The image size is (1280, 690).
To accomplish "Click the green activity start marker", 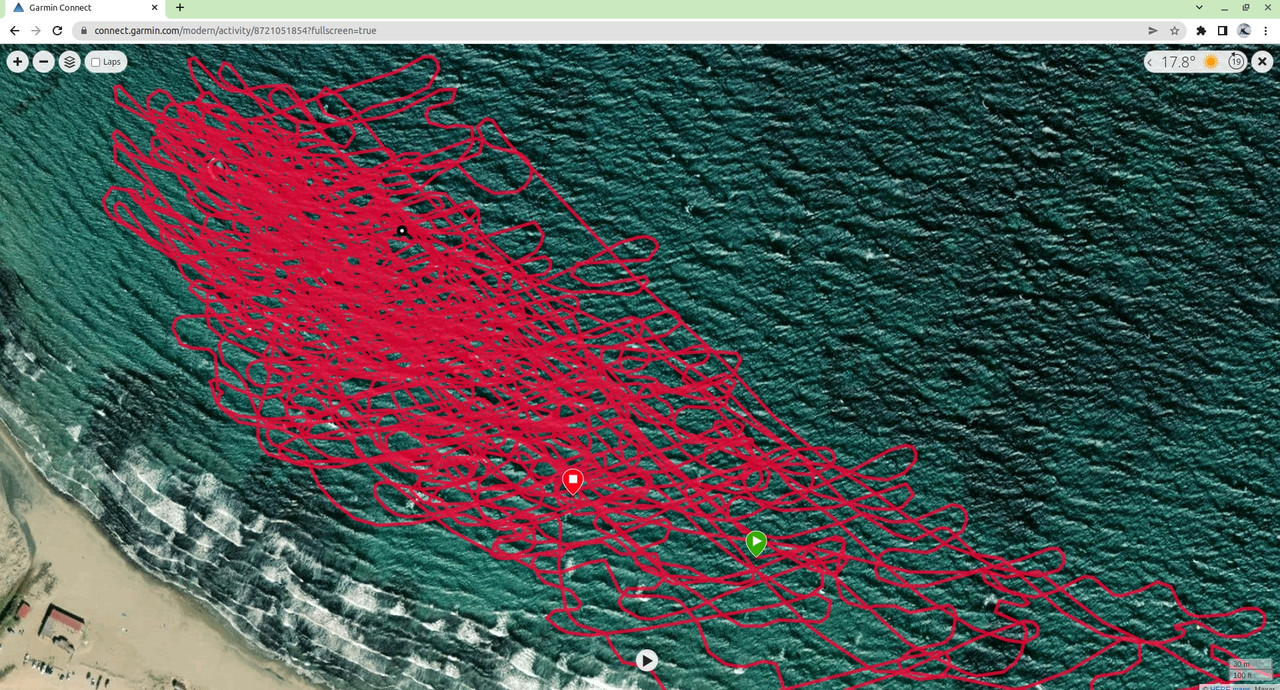I will click(756, 543).
